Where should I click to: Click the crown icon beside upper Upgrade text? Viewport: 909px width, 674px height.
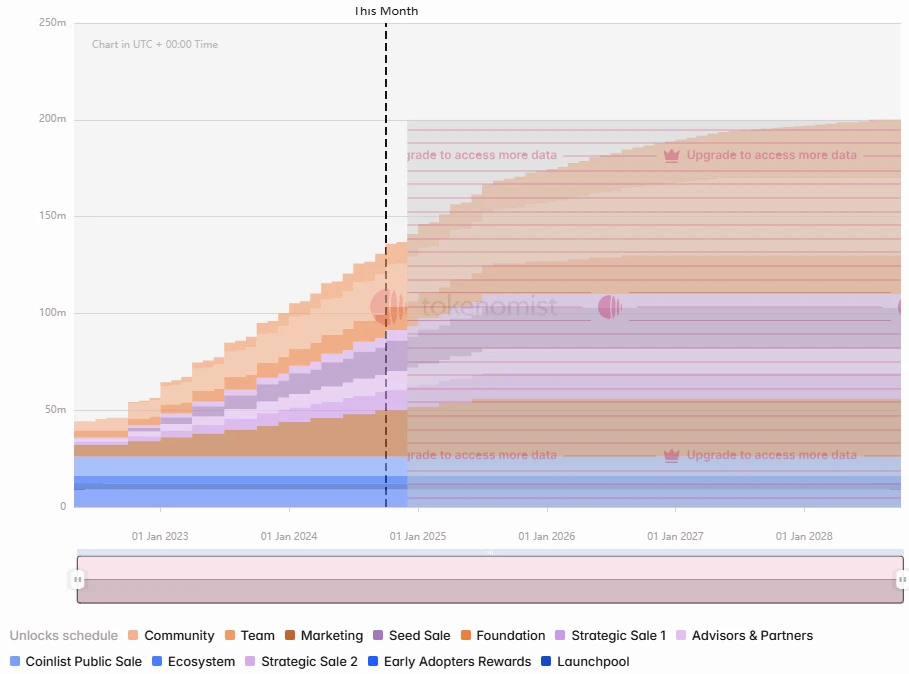click(x=671, y=155)
